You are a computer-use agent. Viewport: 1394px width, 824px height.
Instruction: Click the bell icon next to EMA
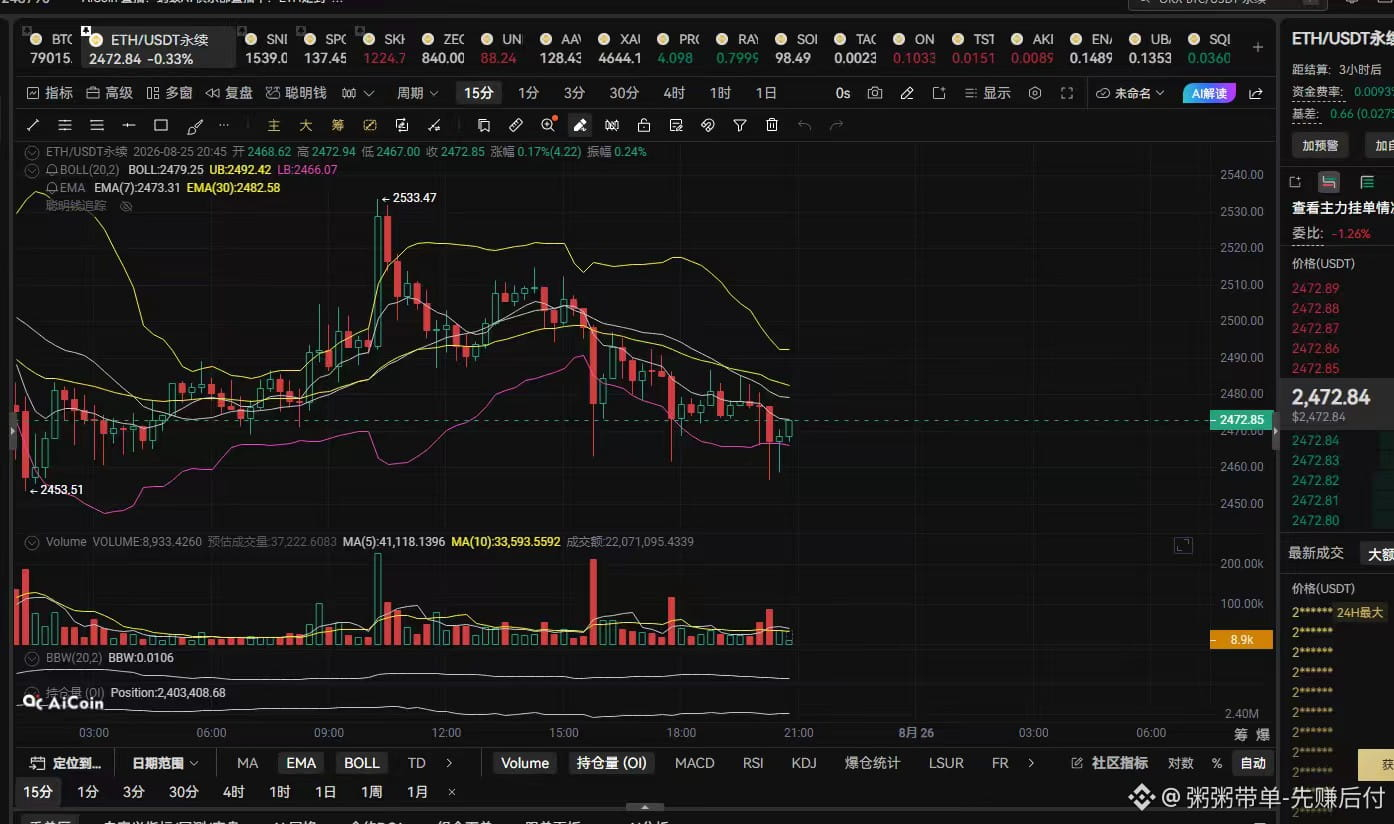click(x=52, y=187)
